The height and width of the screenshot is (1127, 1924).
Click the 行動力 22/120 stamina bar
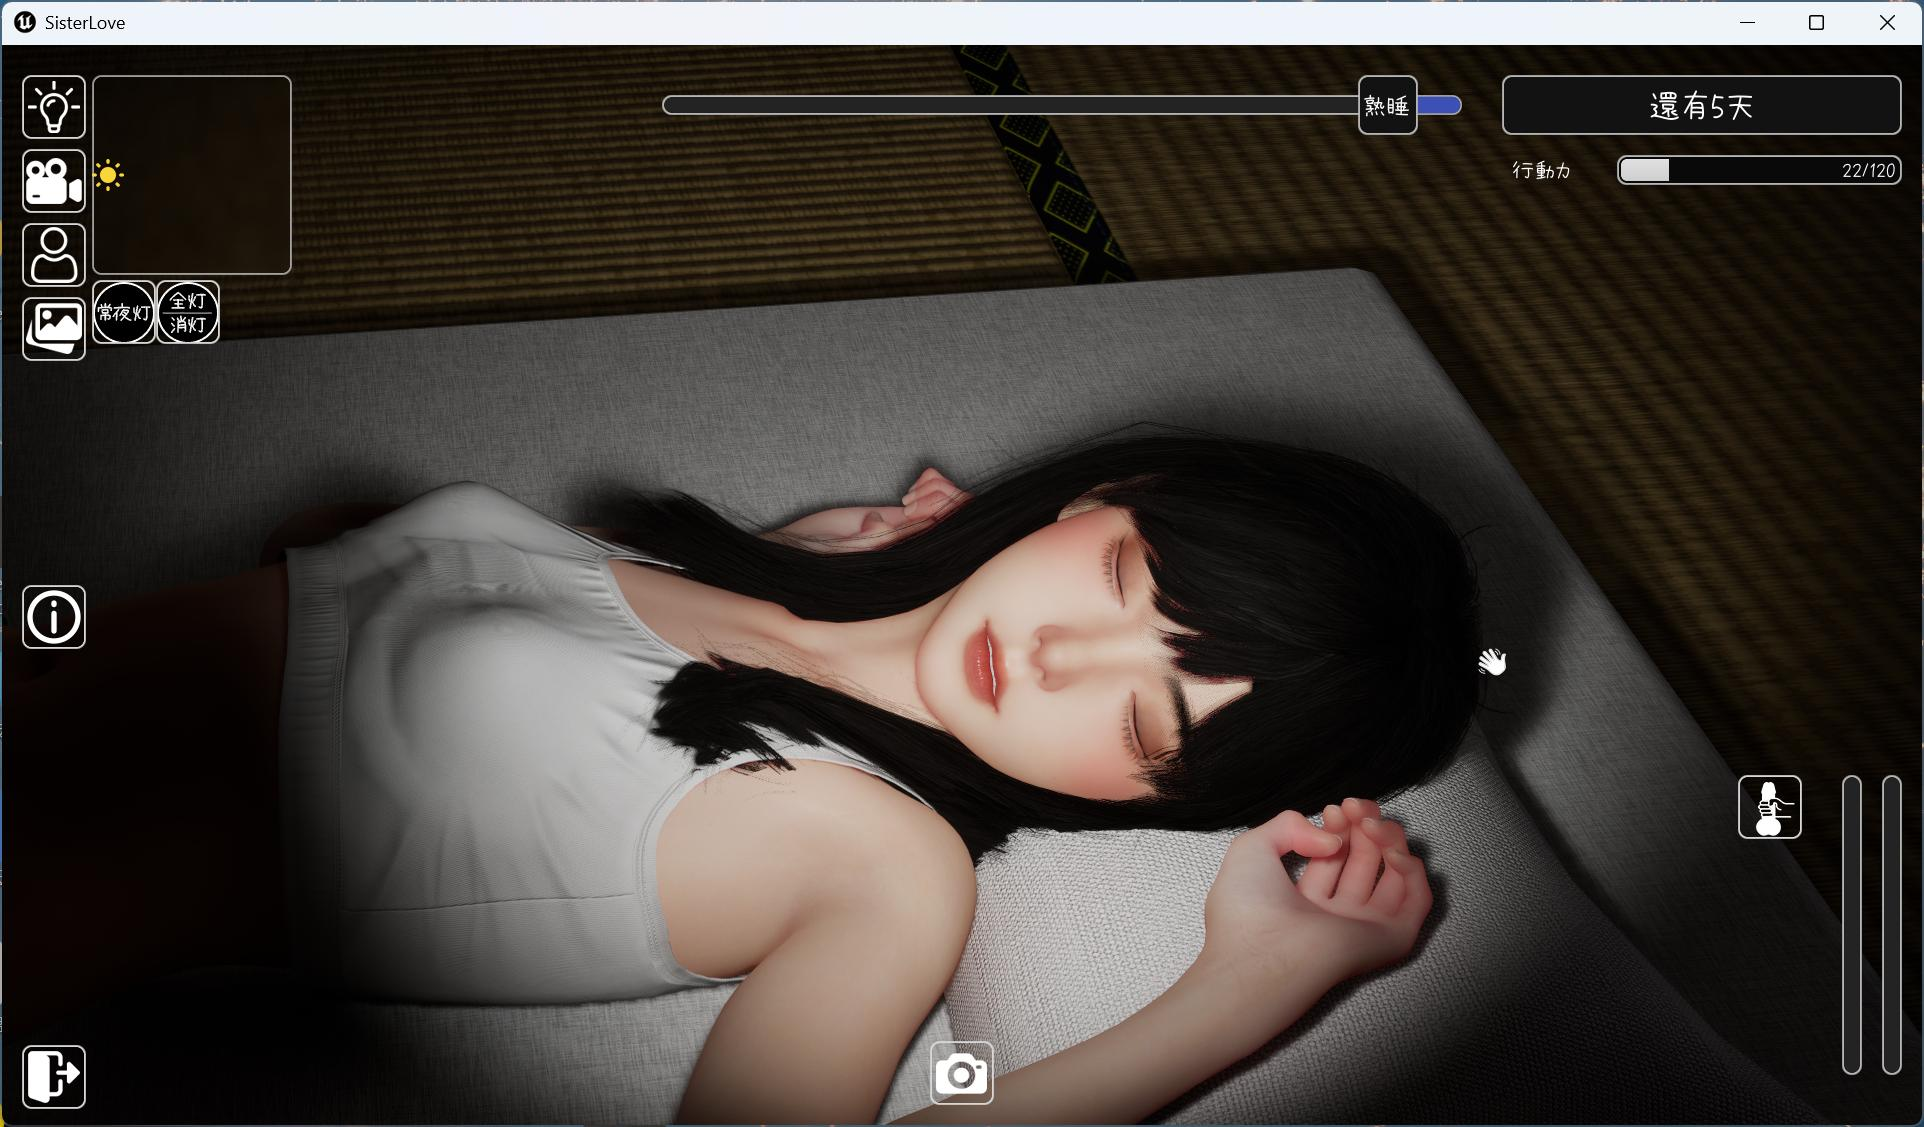(1757, 170)
